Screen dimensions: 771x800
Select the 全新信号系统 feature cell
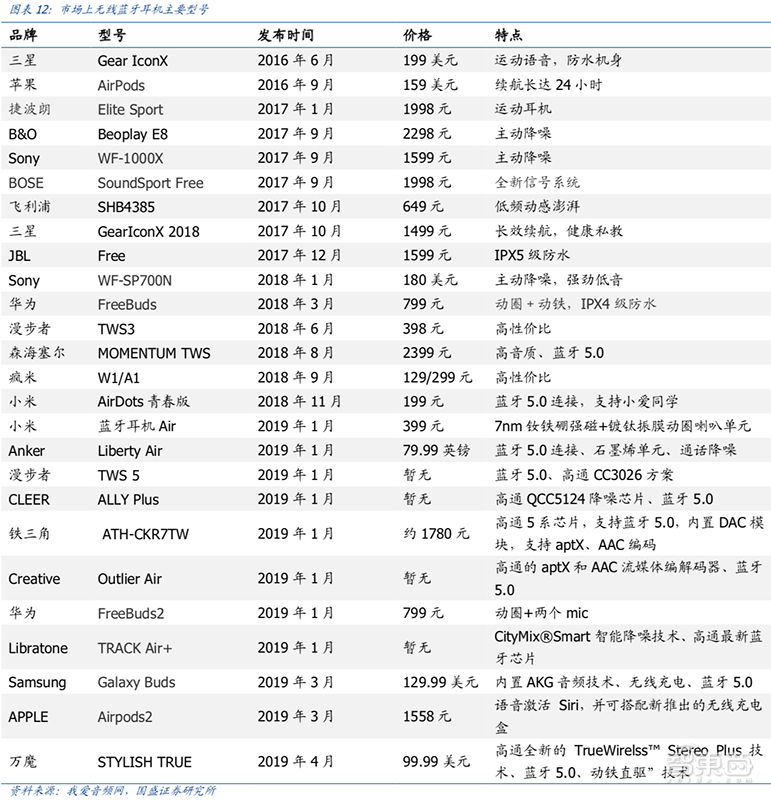click(x=537, y=183)
